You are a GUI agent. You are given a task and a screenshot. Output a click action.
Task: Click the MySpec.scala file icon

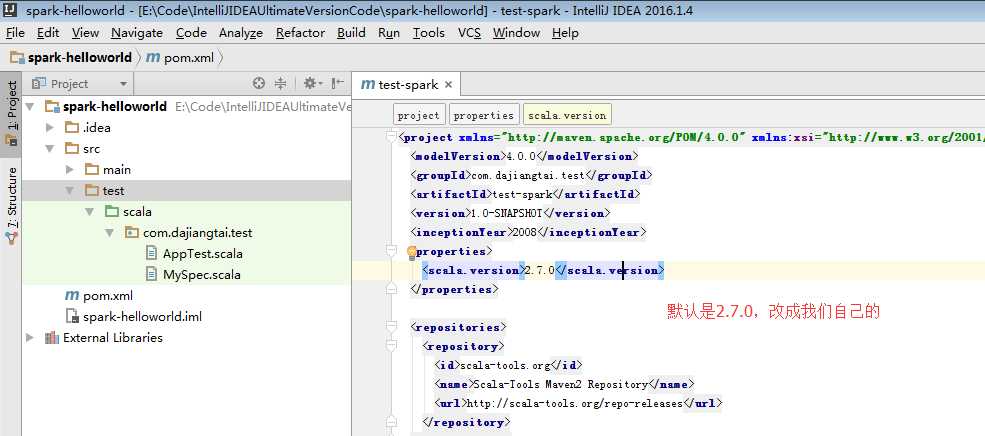tap(151, 274)
